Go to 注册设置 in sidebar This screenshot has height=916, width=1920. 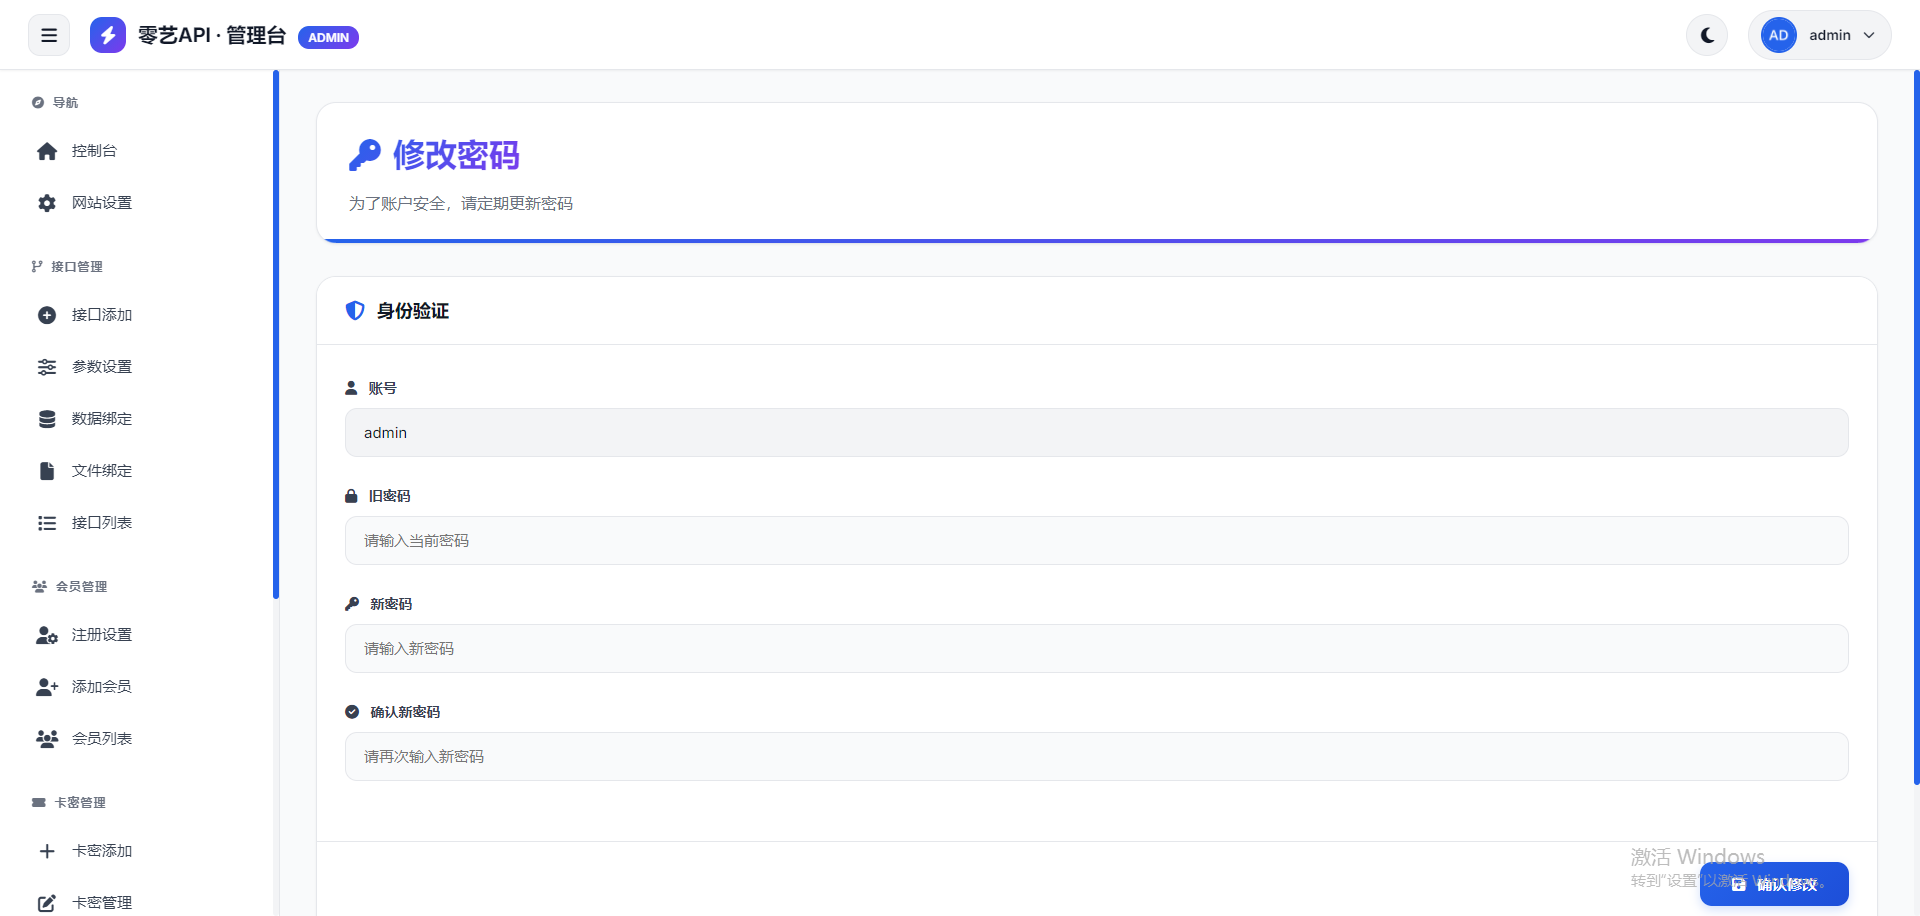coord(101,635)
